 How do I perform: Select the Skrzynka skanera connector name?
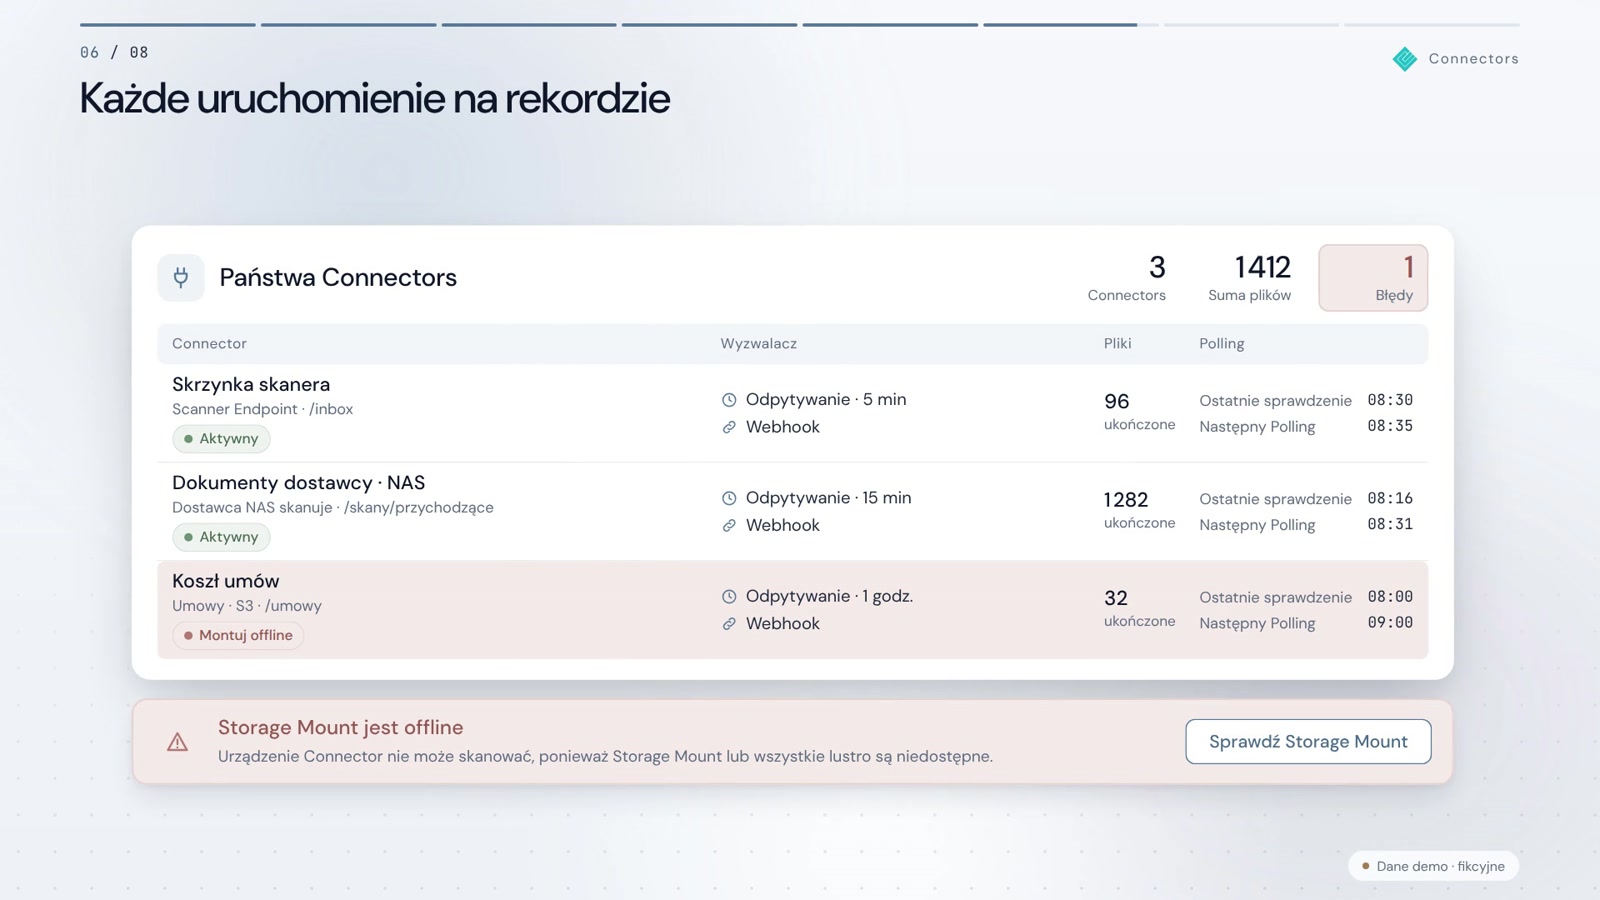tap(251, 384)
